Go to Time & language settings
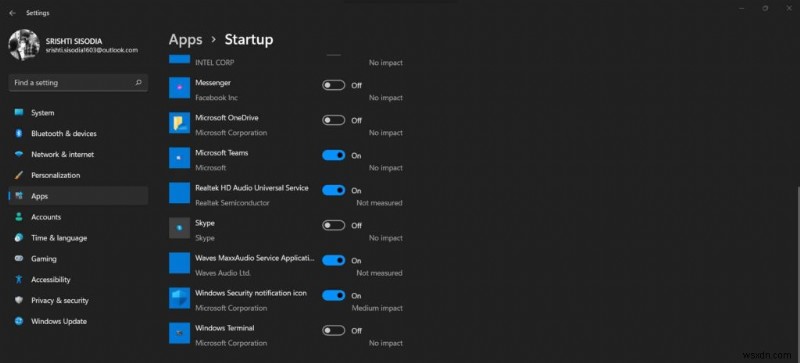 coord(78,238)
